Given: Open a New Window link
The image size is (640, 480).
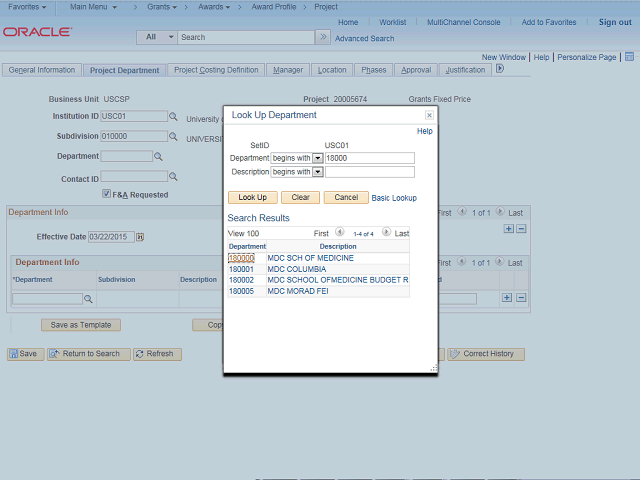Looking at the screenshot, I should (504, 57).
